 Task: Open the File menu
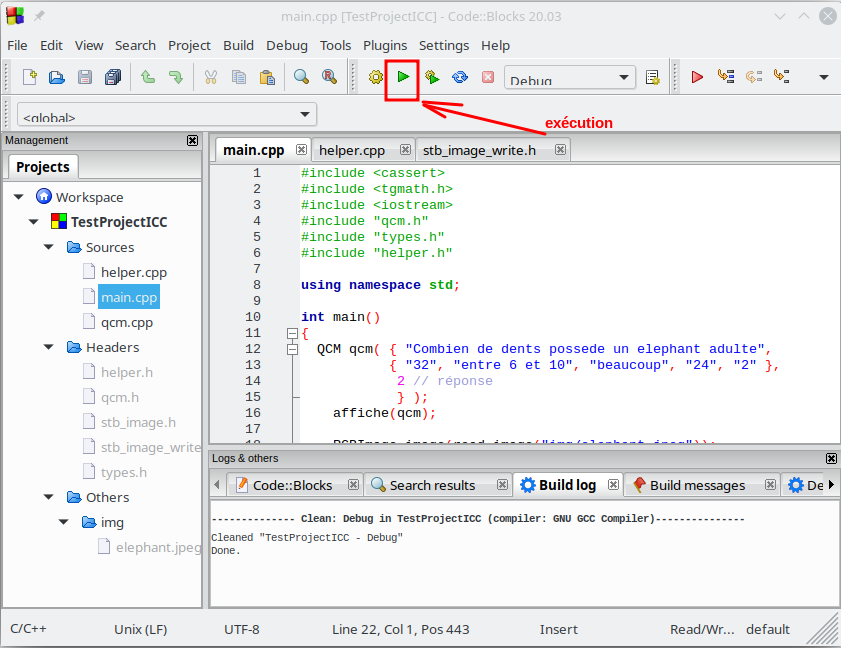point(17,46)
